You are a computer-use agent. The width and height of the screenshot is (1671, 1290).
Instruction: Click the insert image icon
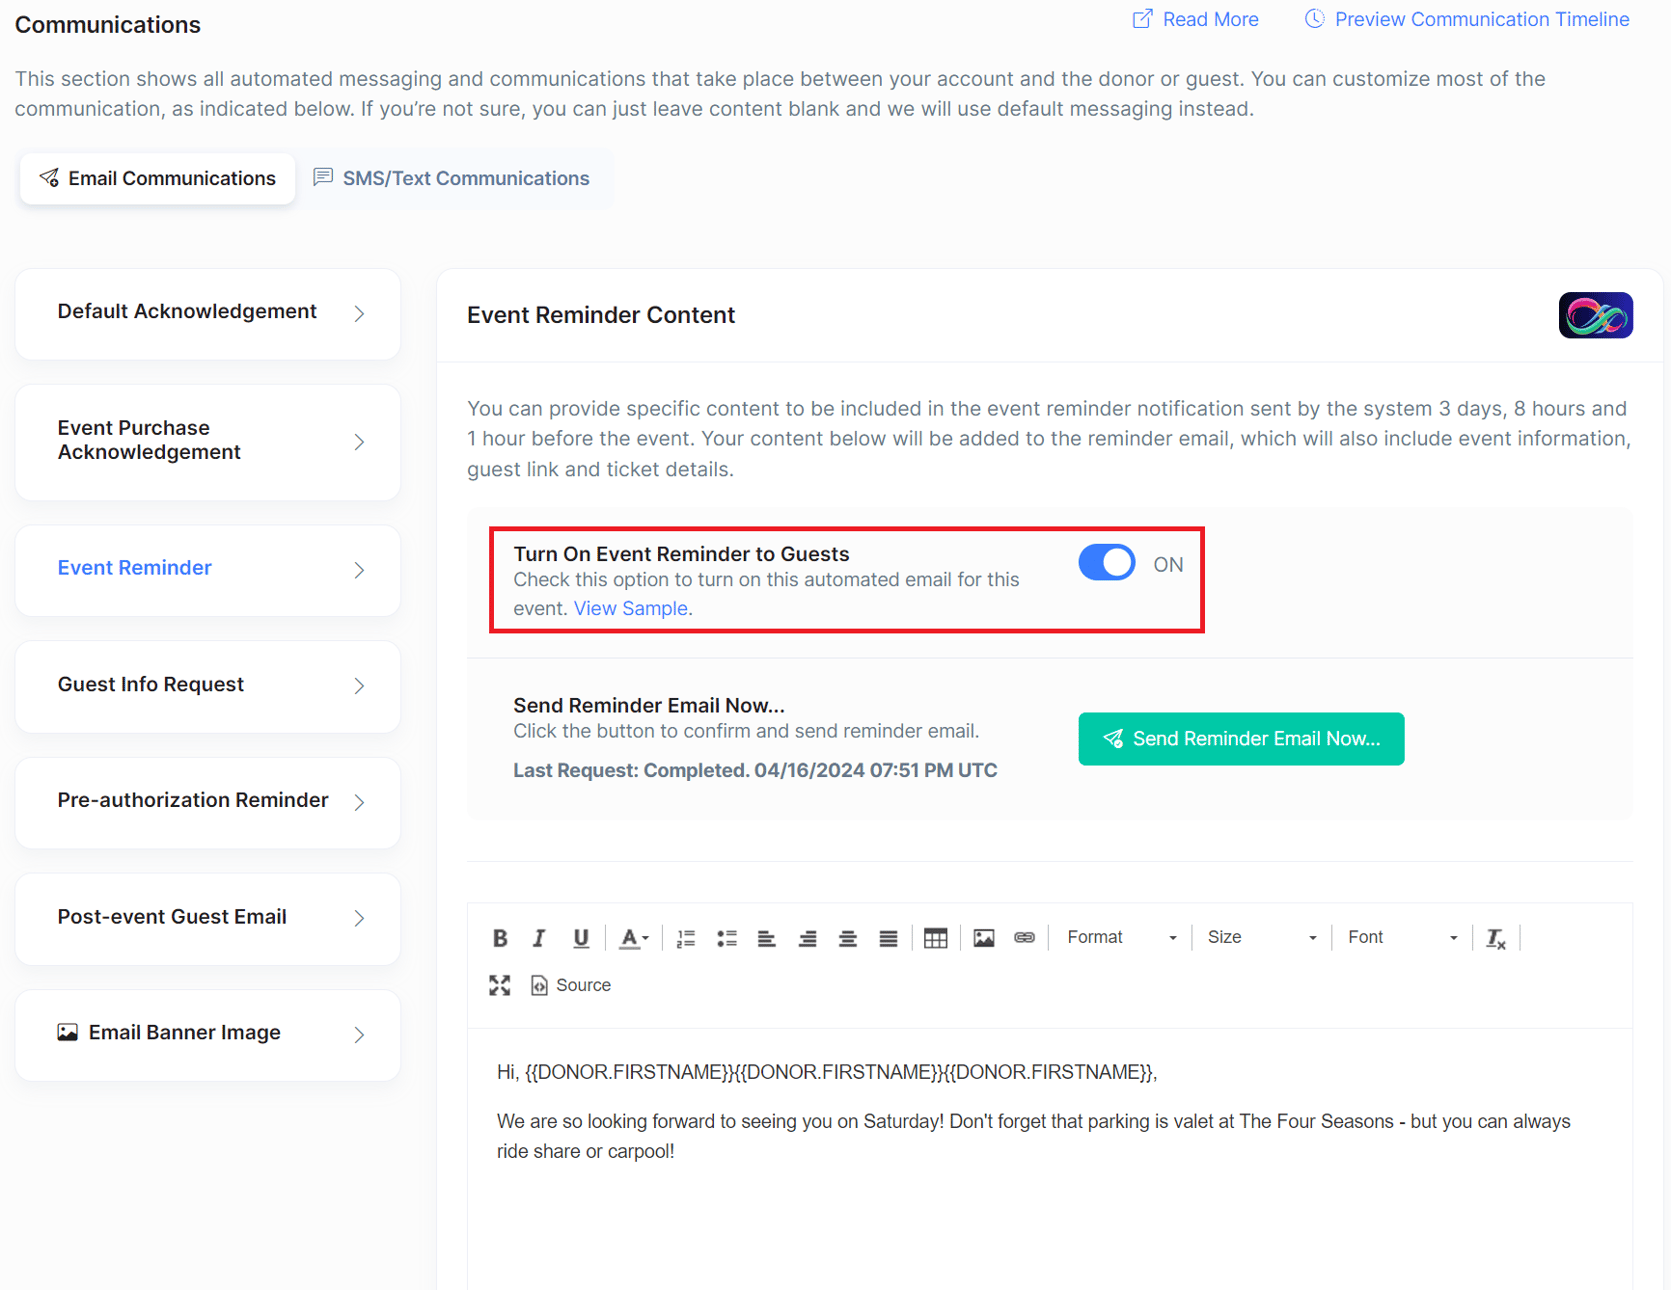point(984,938)
